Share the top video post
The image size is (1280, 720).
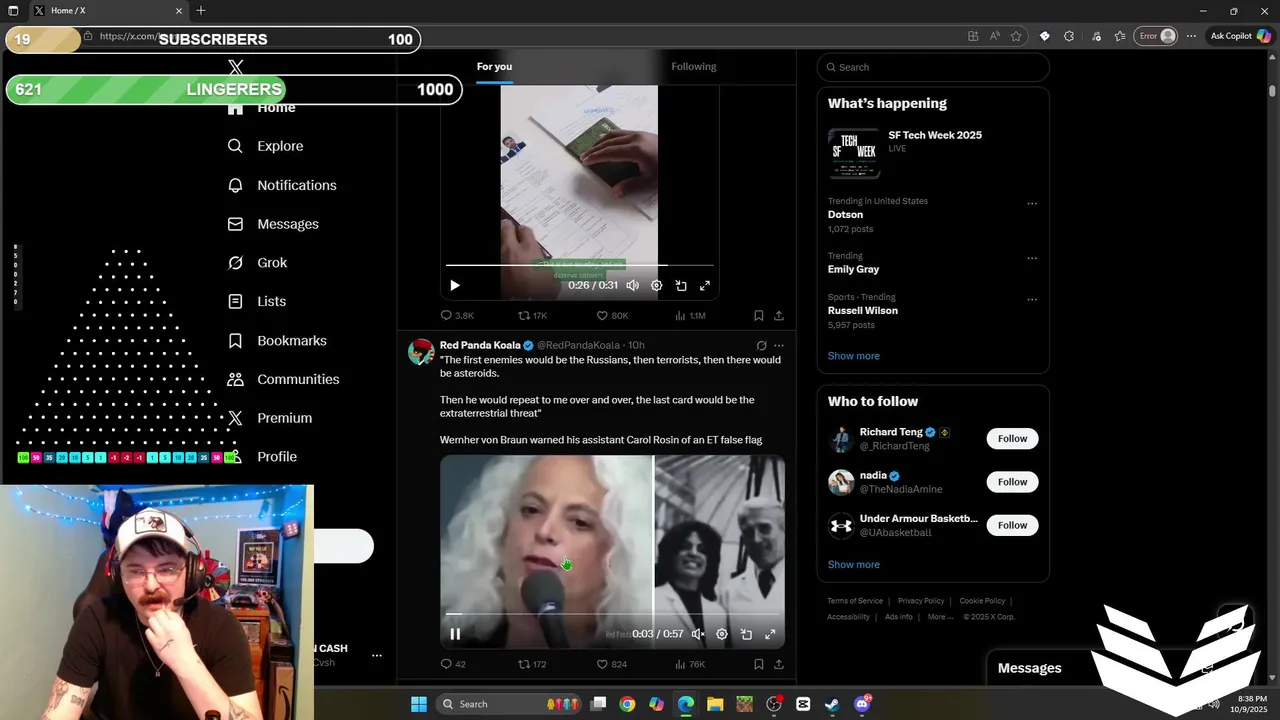point(779,315)
